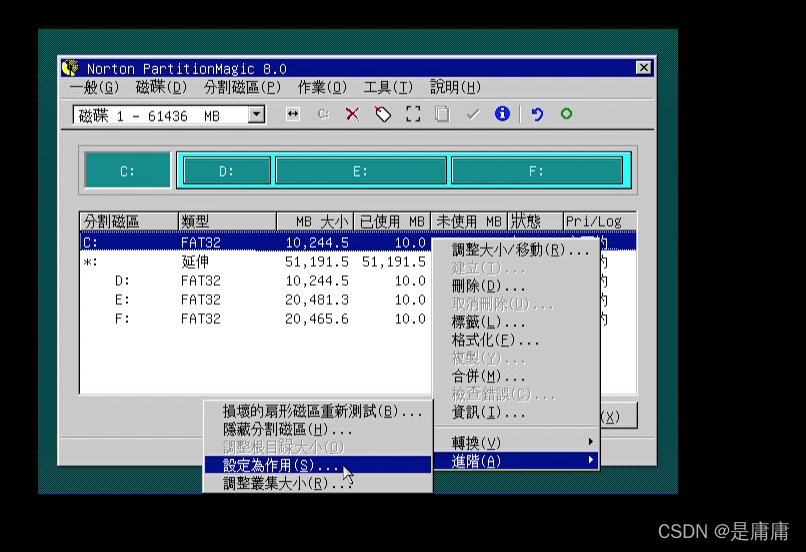Click the blue undo arrow icon
Viewport: 806px width, 552px height.
pos(537,114)
